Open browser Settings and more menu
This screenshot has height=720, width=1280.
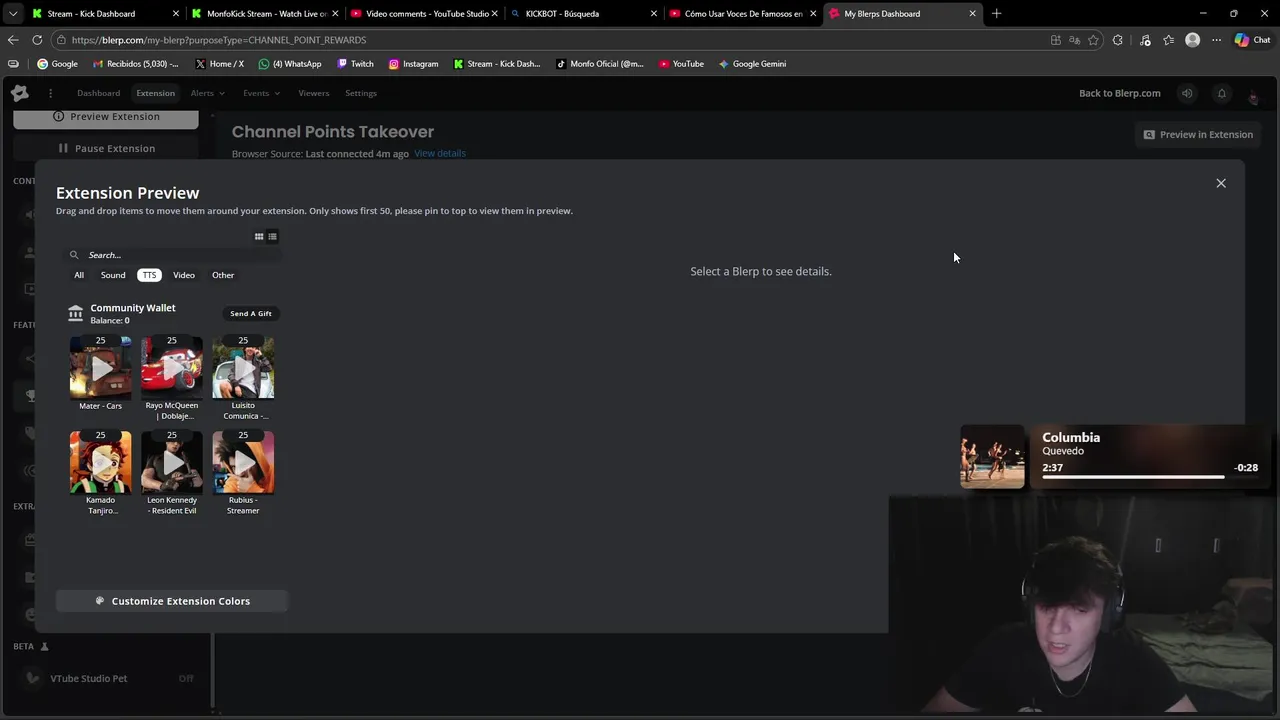(1216, 40)
